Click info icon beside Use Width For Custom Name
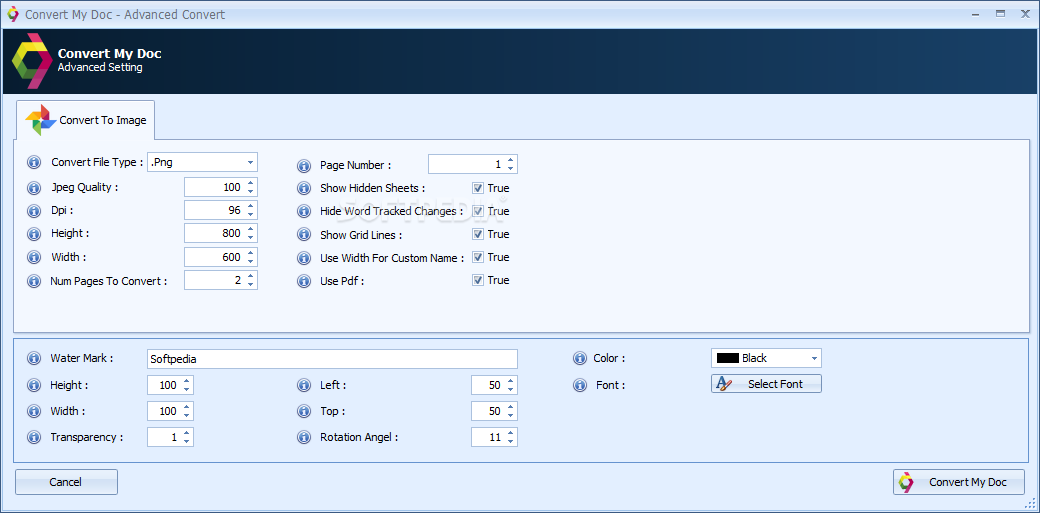Viewport: 1040px width, 513px height. coord(304,258)
